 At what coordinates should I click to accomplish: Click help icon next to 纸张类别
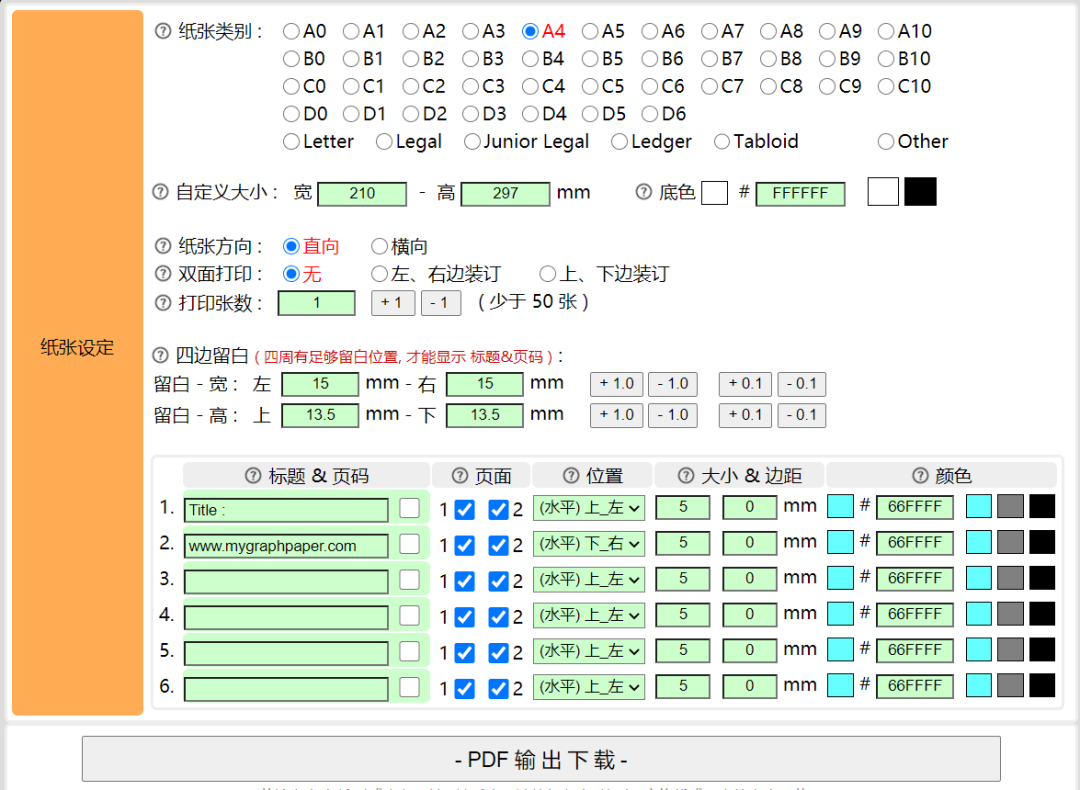click(163, 31)
